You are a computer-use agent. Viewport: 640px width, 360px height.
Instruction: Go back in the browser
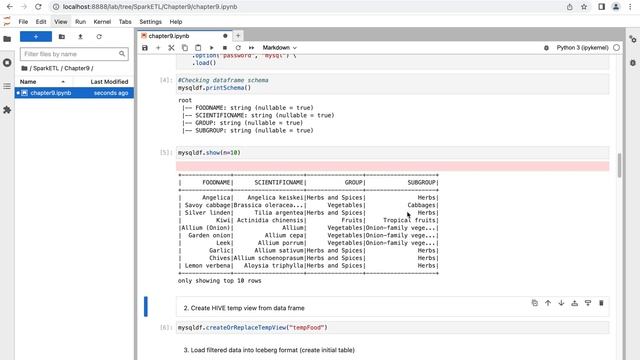click(x=9, y=7)
